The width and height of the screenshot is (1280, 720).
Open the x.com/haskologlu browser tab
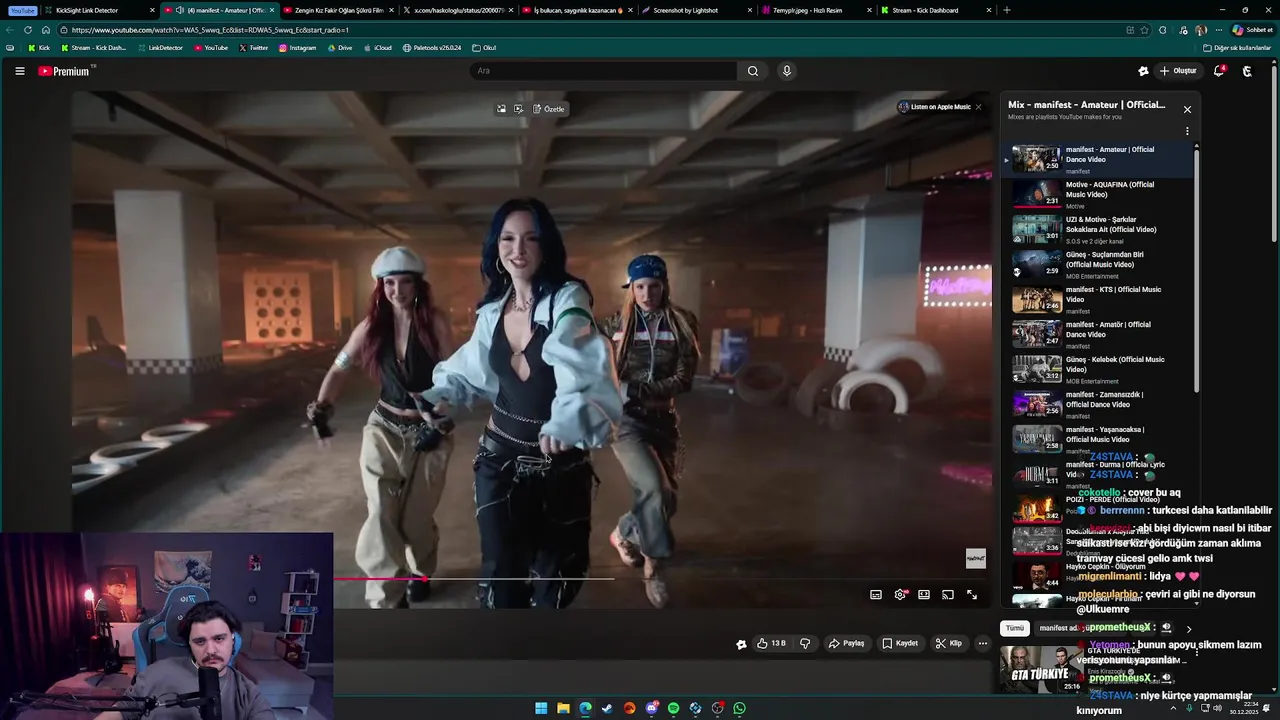tap(458, 10)
